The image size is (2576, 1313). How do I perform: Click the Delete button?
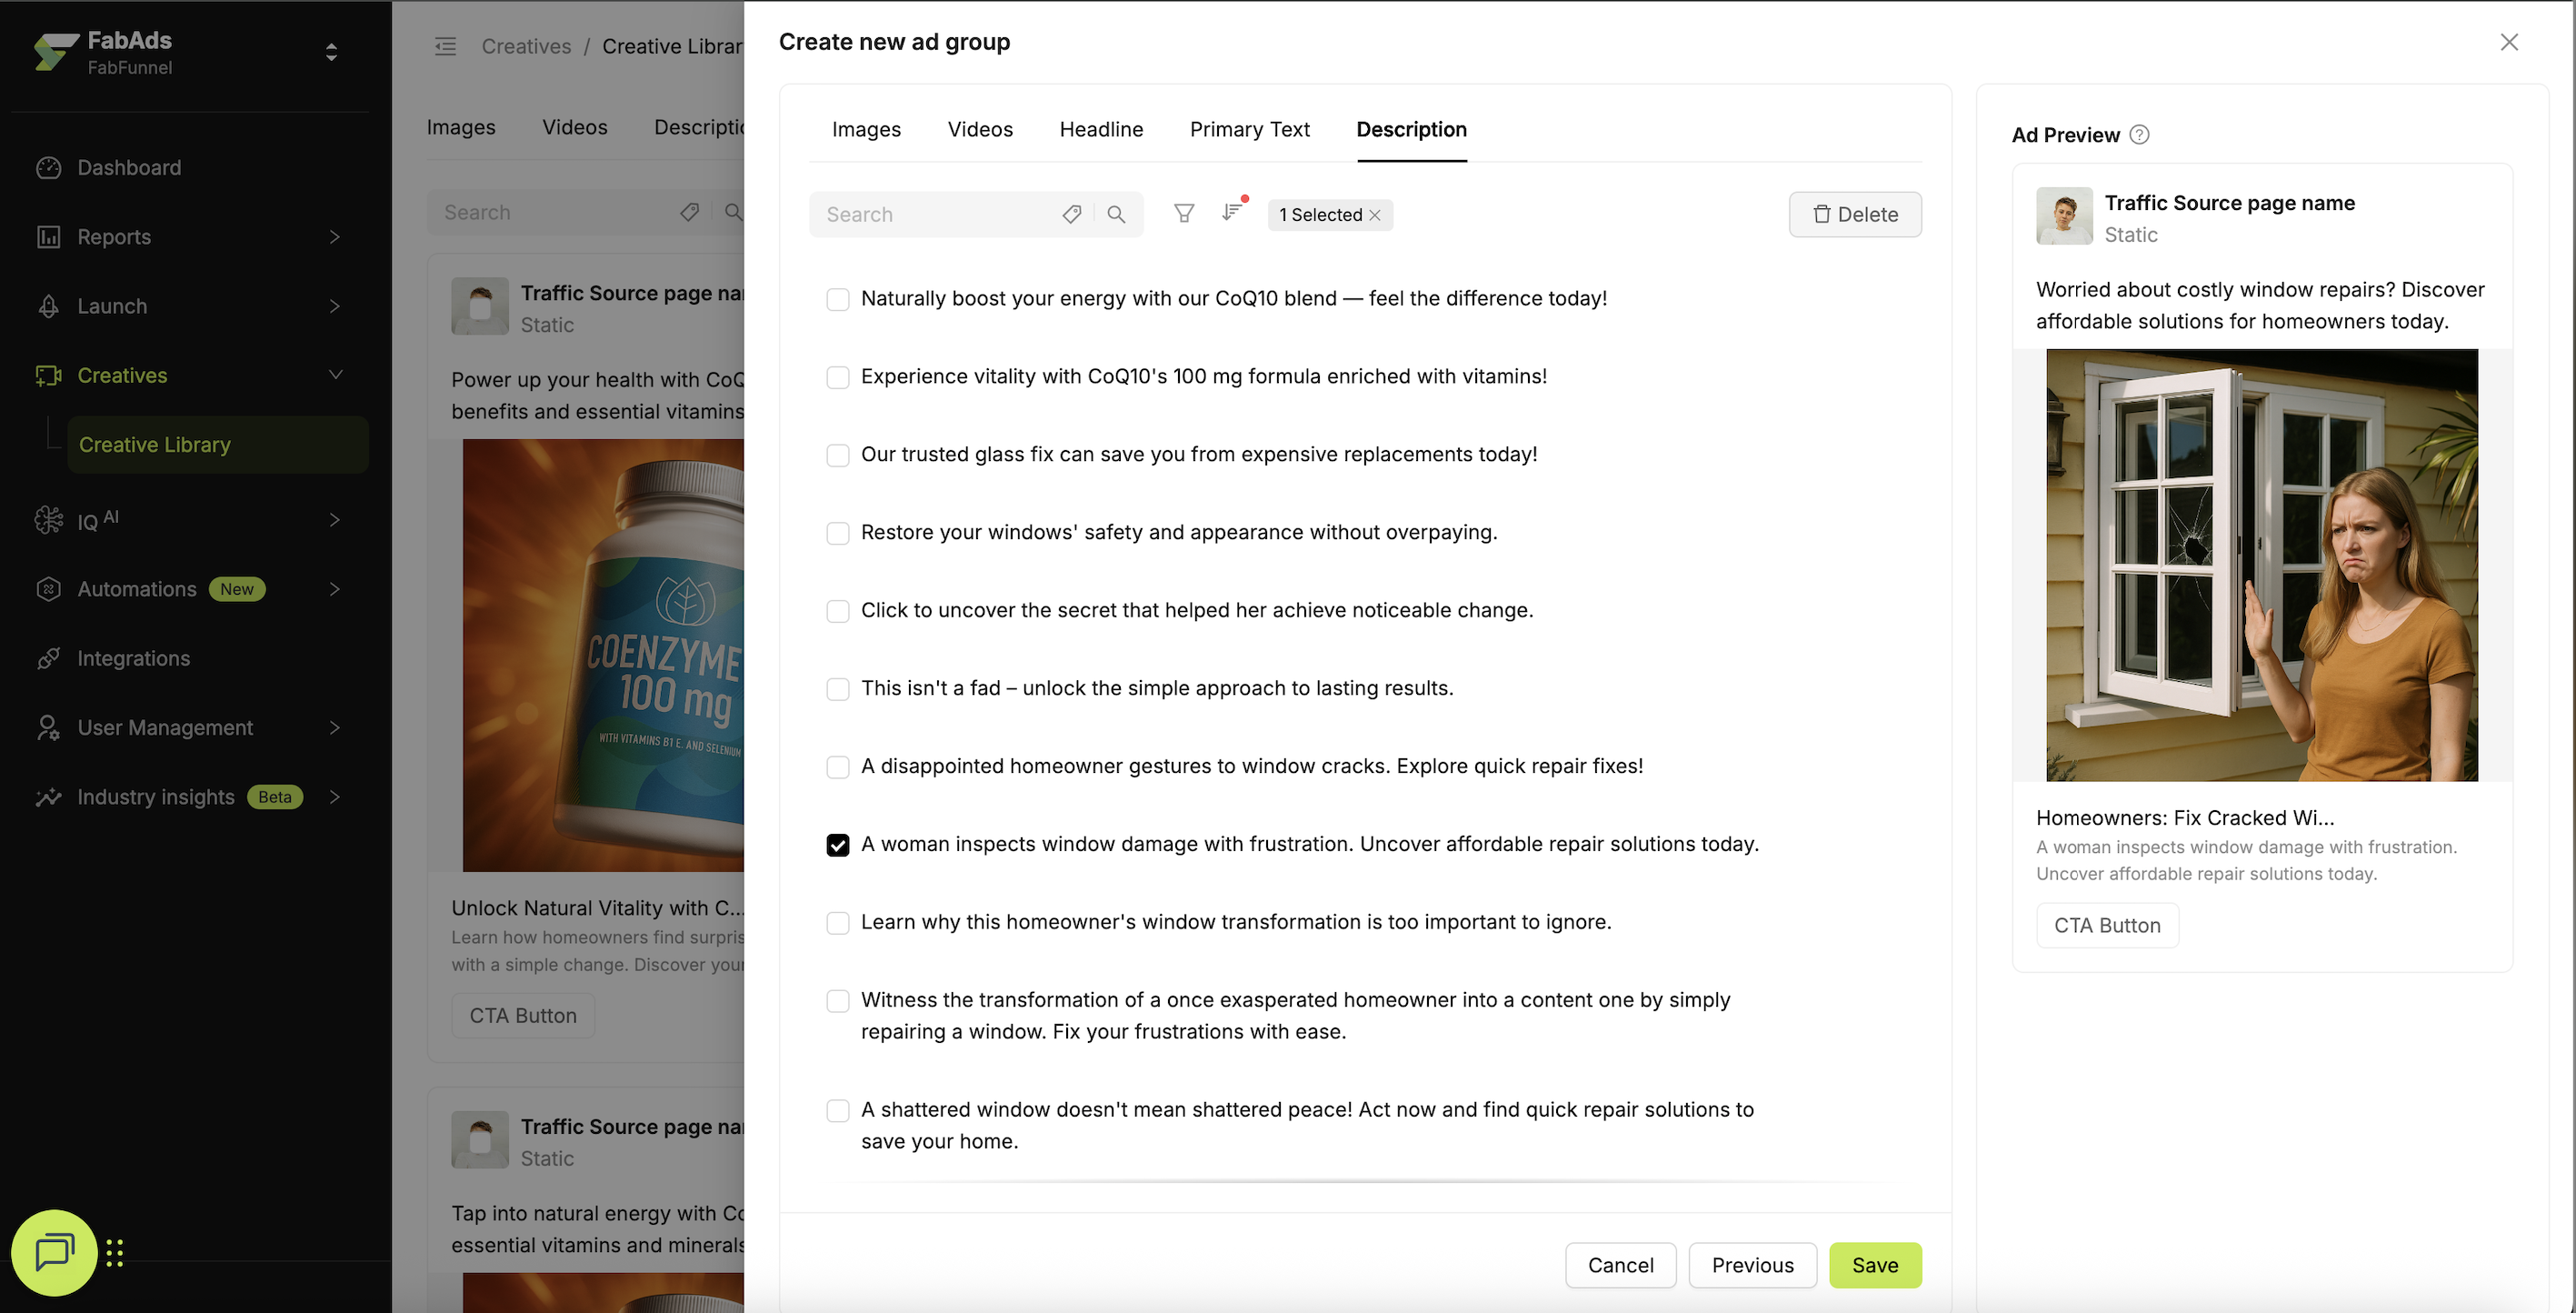click(1855, 214)
